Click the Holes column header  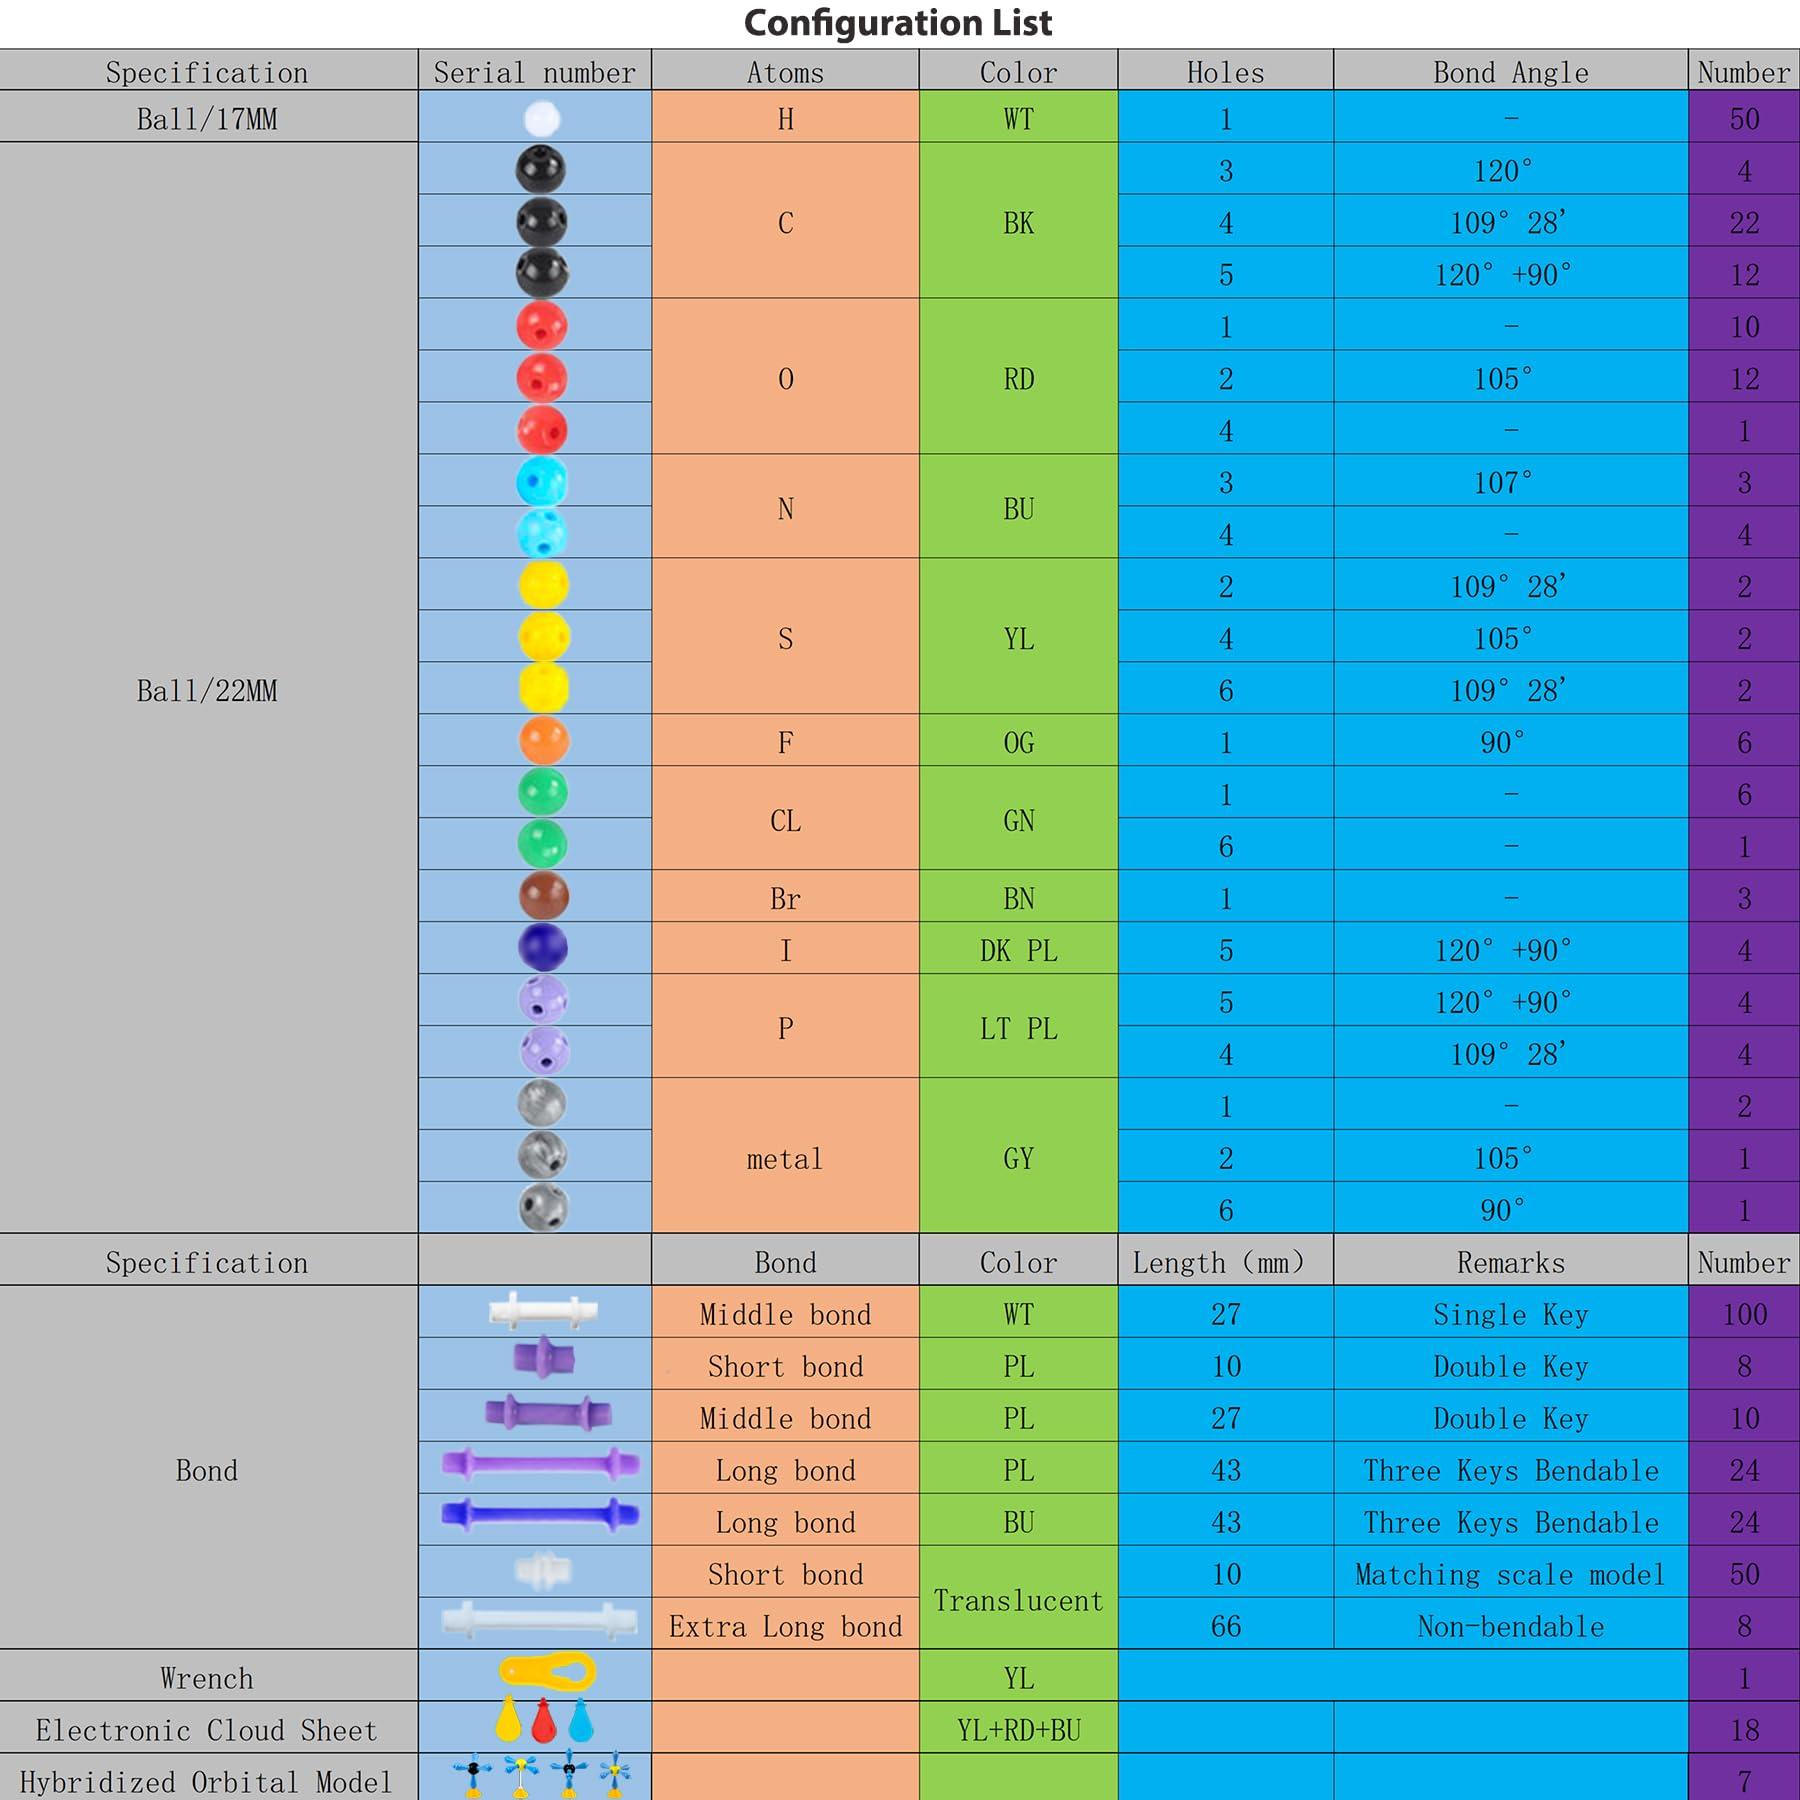[1225, 72]
